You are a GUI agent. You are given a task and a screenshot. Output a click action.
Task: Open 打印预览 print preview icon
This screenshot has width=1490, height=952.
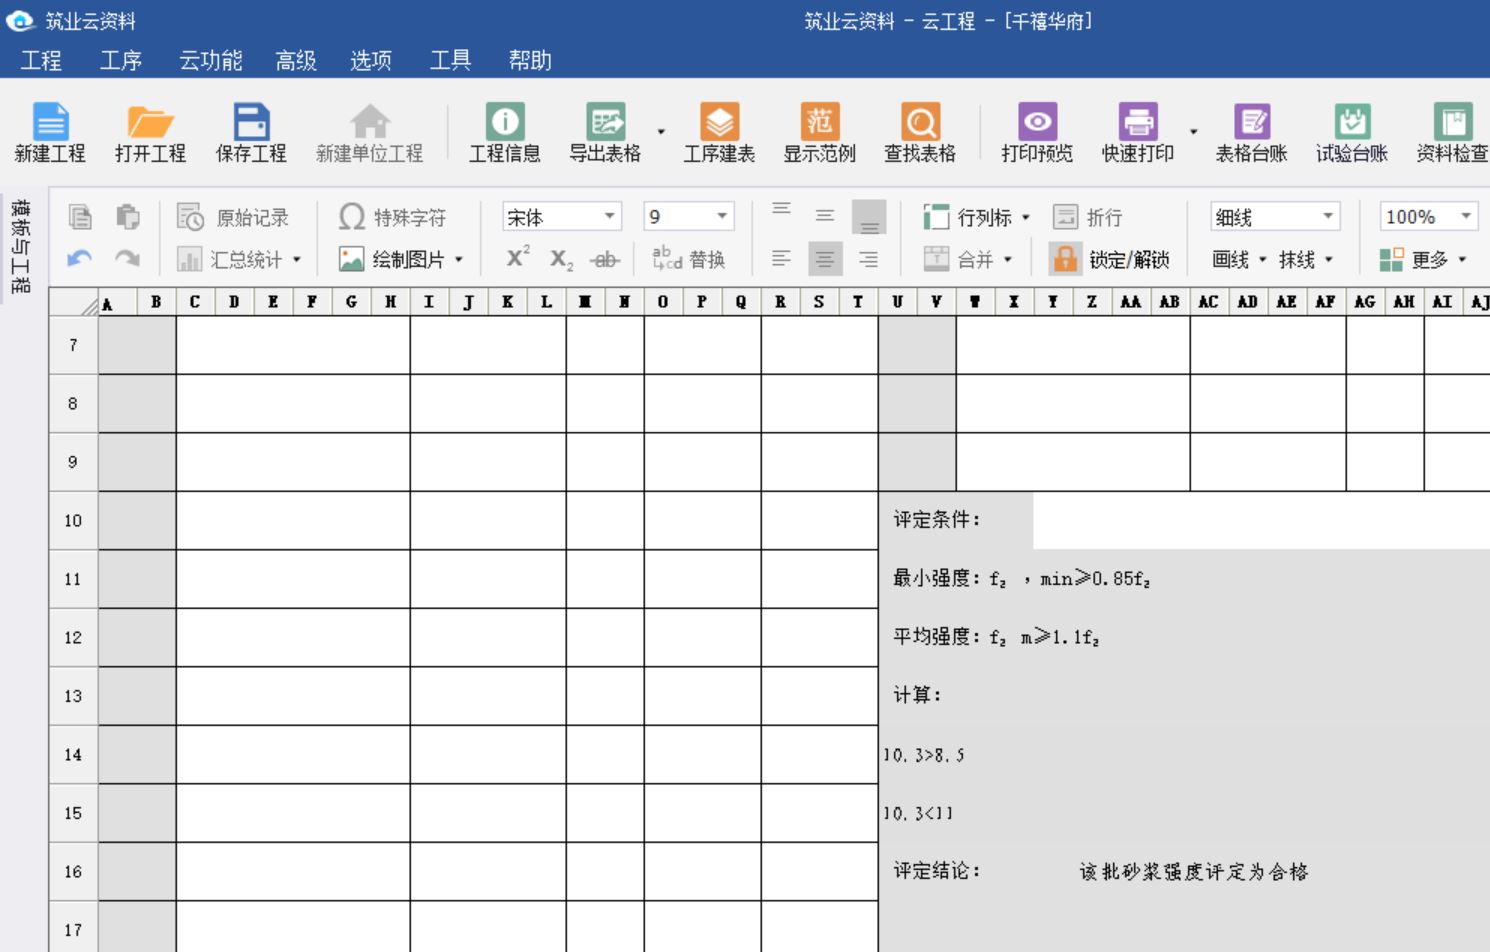[1037, 122]
